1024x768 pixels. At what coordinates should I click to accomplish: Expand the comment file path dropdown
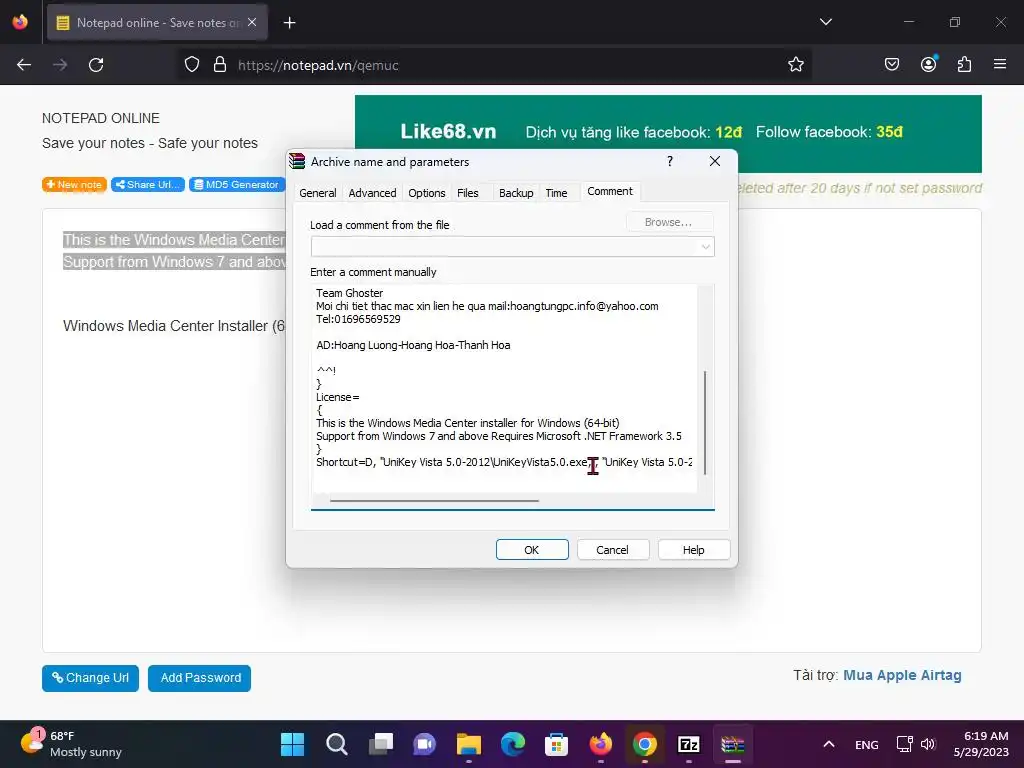click(705, 247)
